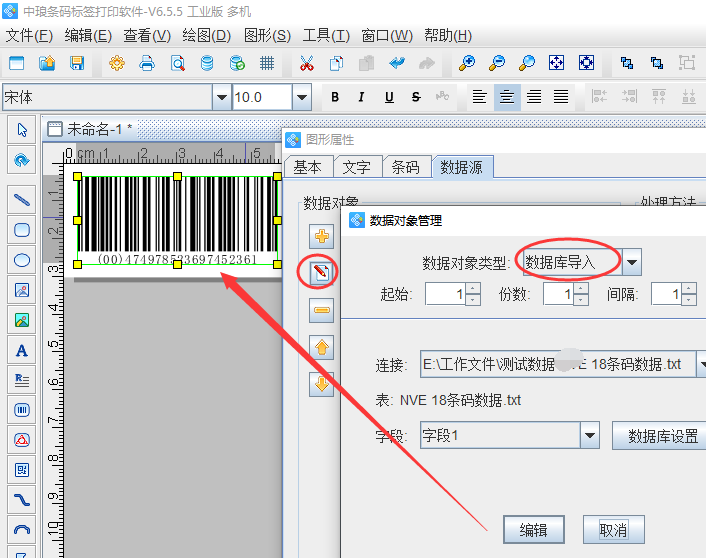
Task: Select the QR code tool
Action: pyautogui.click(x=22, y=470)
